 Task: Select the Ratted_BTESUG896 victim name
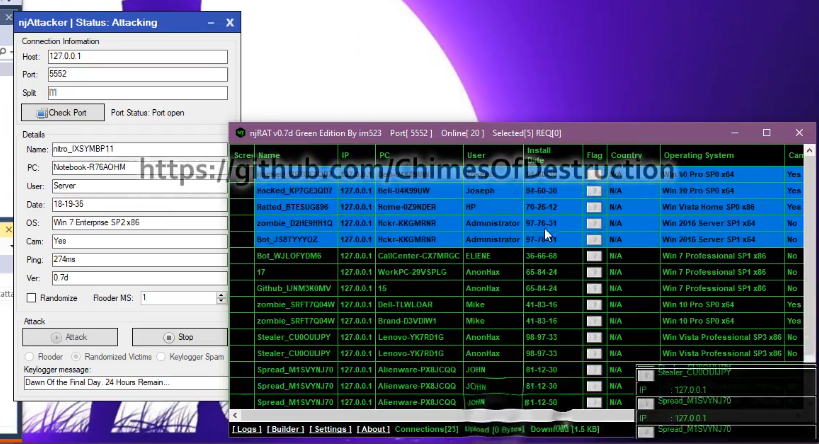[292, 207]
